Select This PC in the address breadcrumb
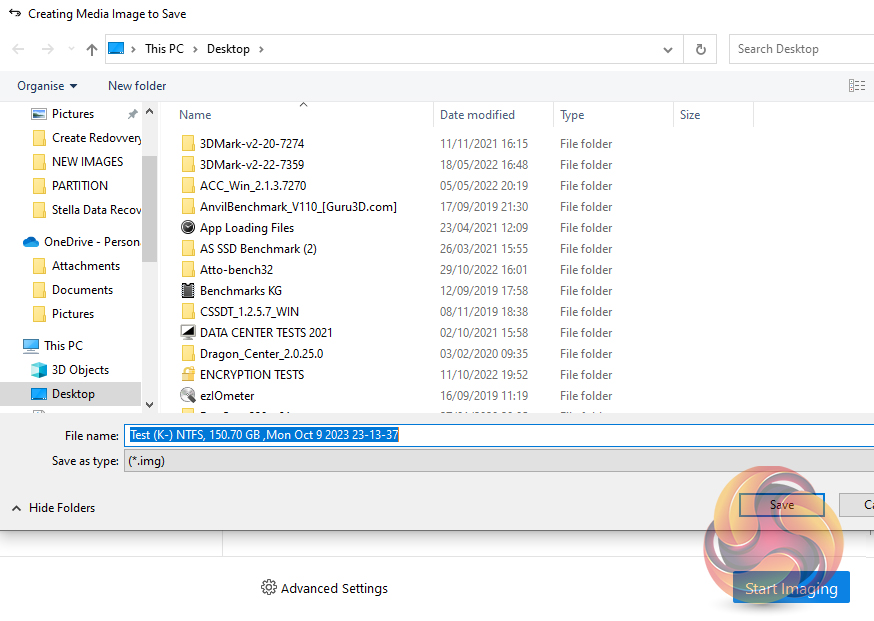 pos(164,49)
